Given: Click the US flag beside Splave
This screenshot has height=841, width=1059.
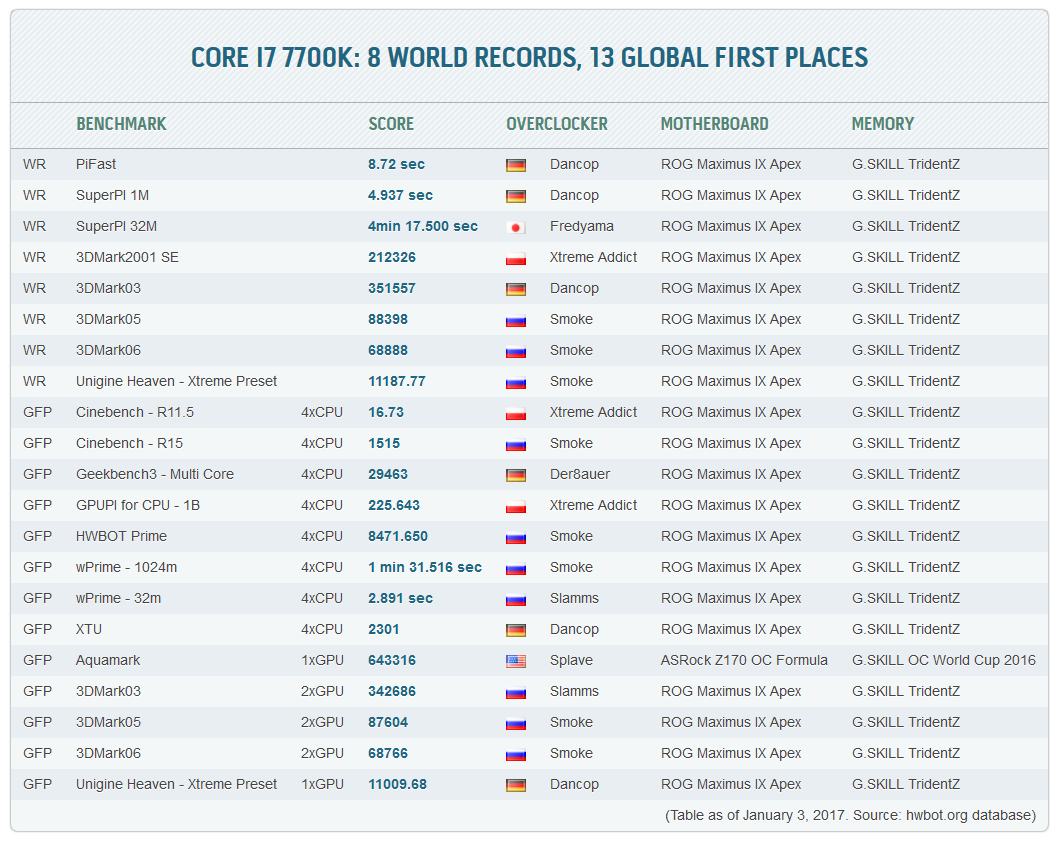Looking at the screenshot, I should (x=516, y=661).
